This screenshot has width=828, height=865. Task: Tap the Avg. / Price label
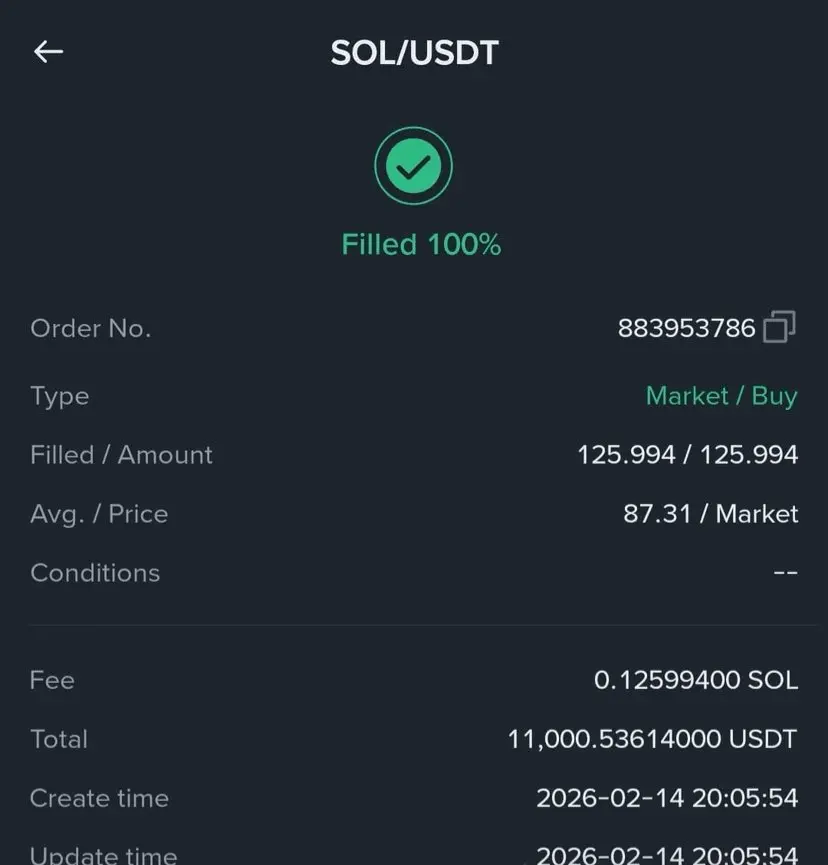99,514
